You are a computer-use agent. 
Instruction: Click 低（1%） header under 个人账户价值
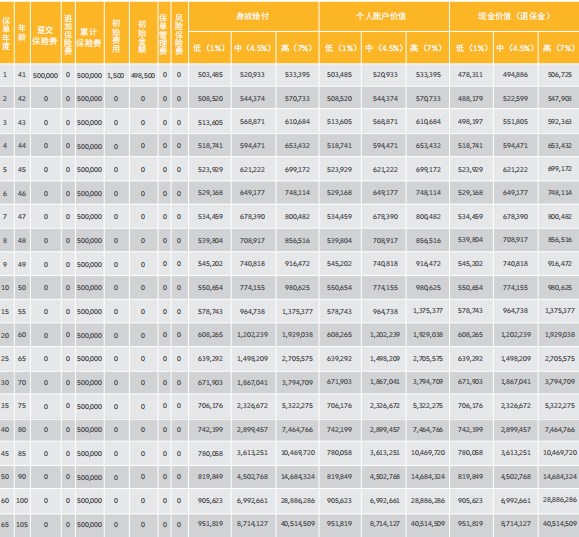340,48
